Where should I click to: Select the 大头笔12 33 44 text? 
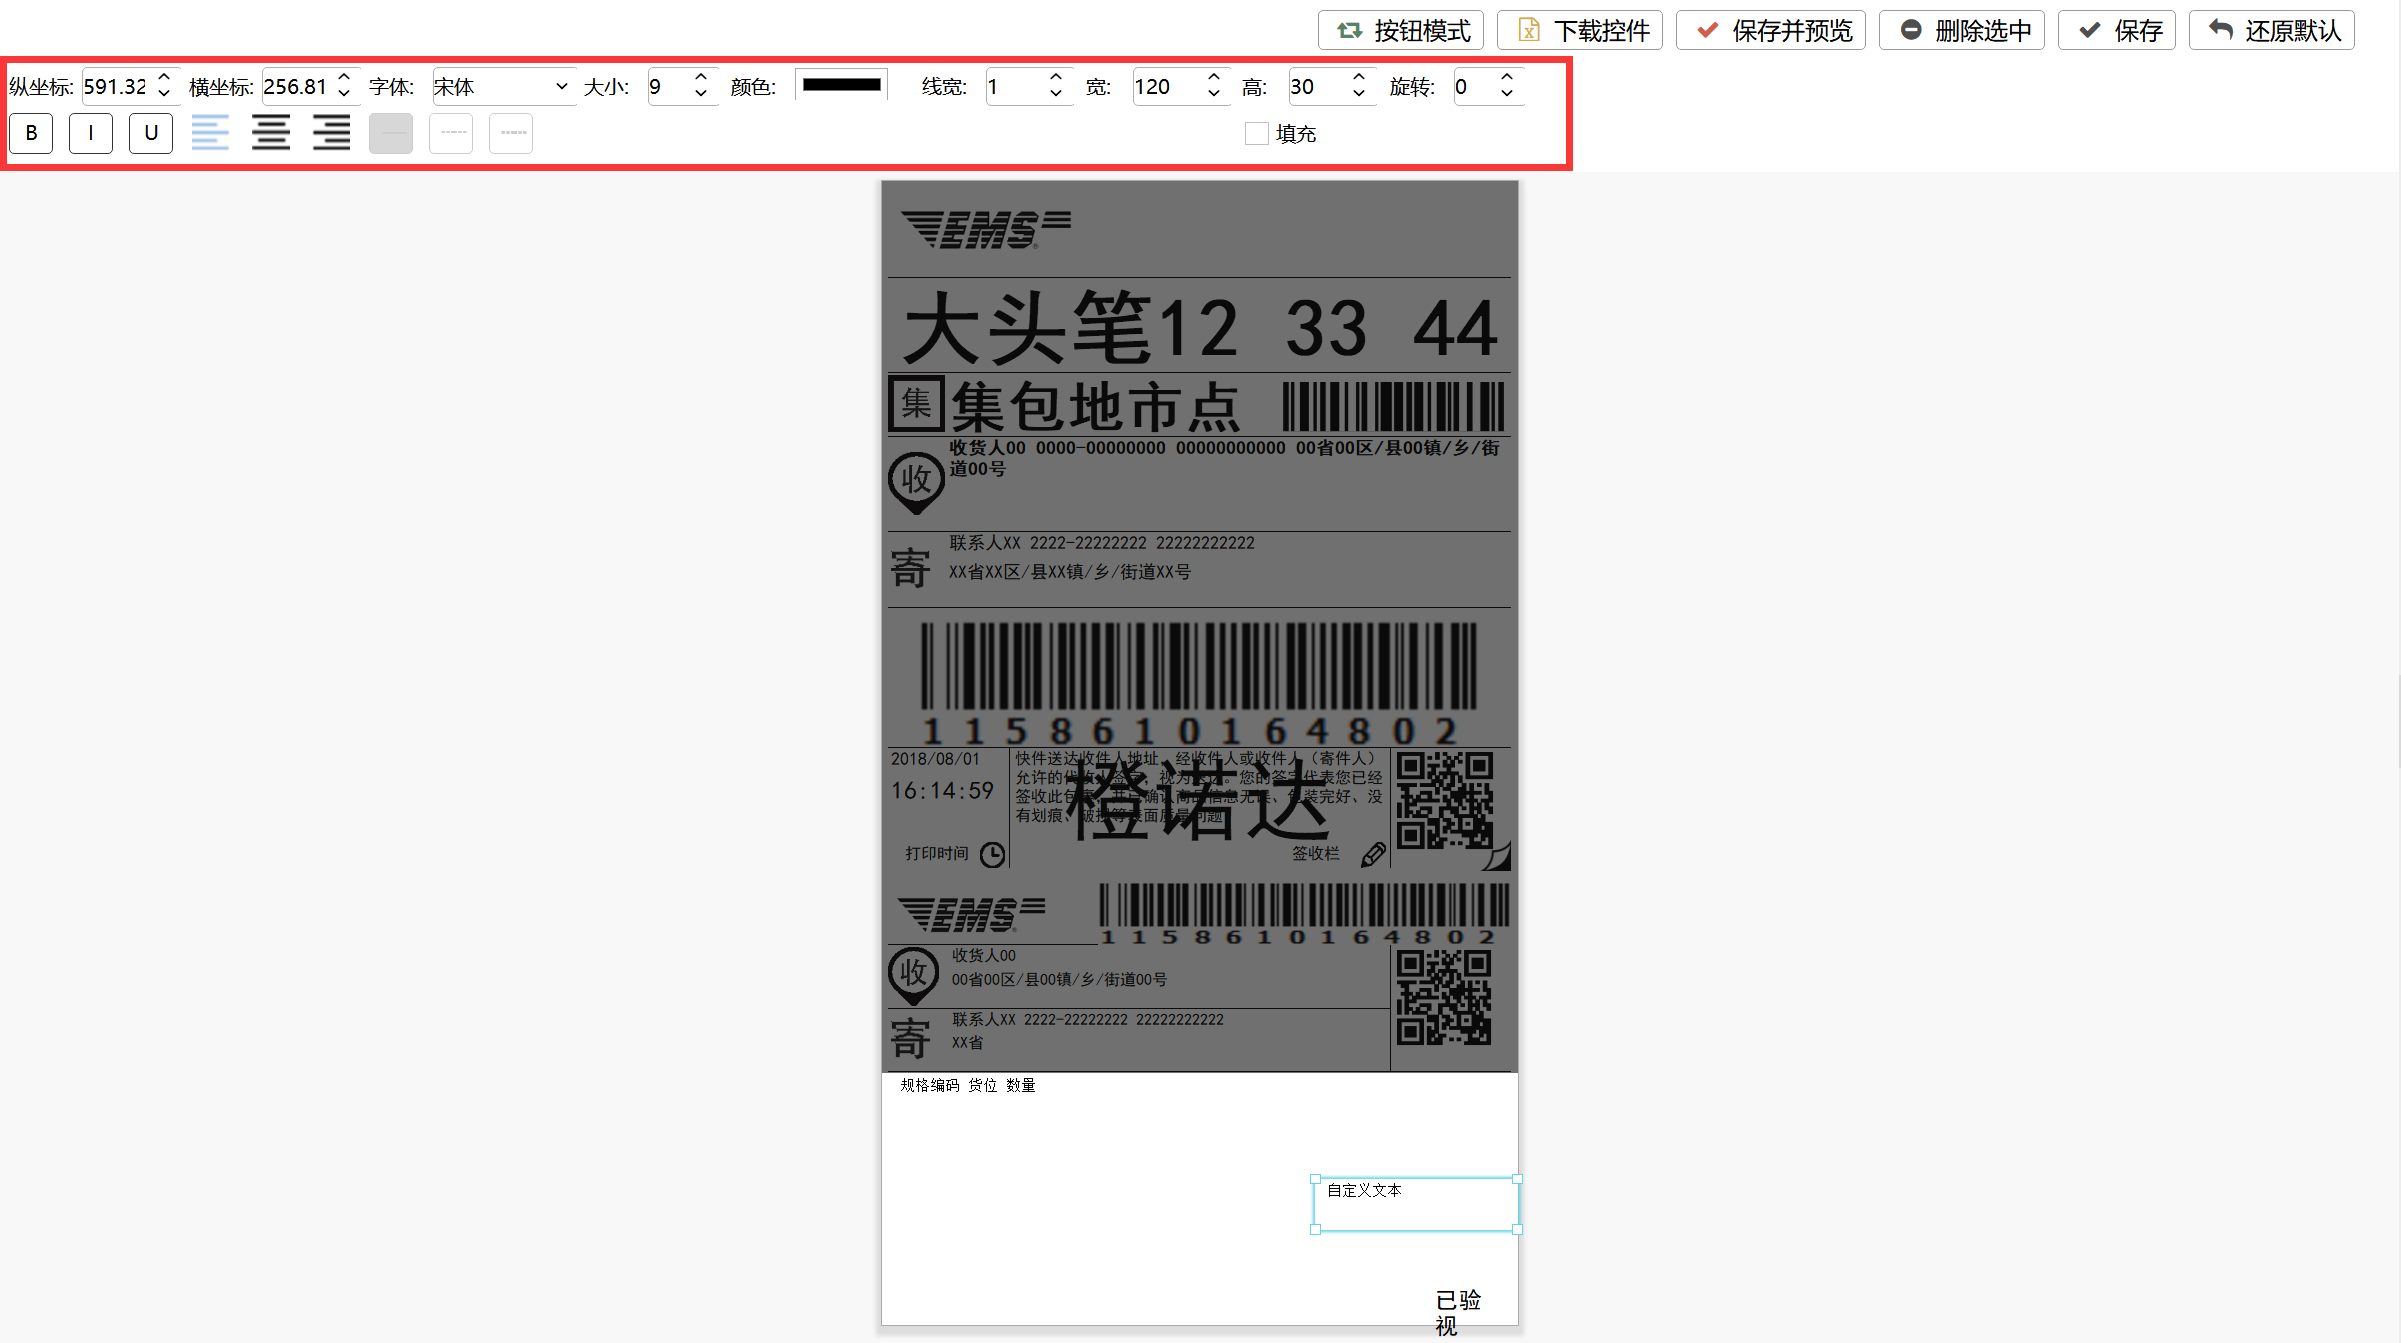[x=1200, y=328]
